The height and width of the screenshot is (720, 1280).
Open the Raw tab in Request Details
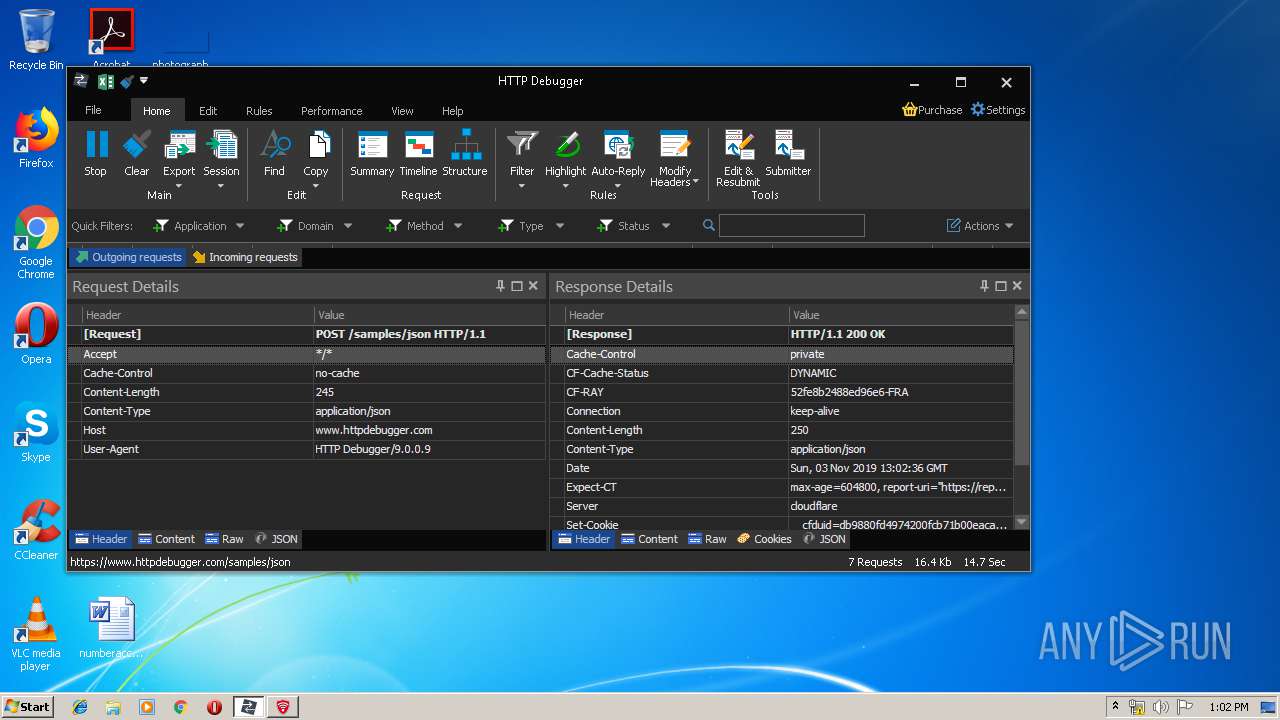[x=224, y=539]
